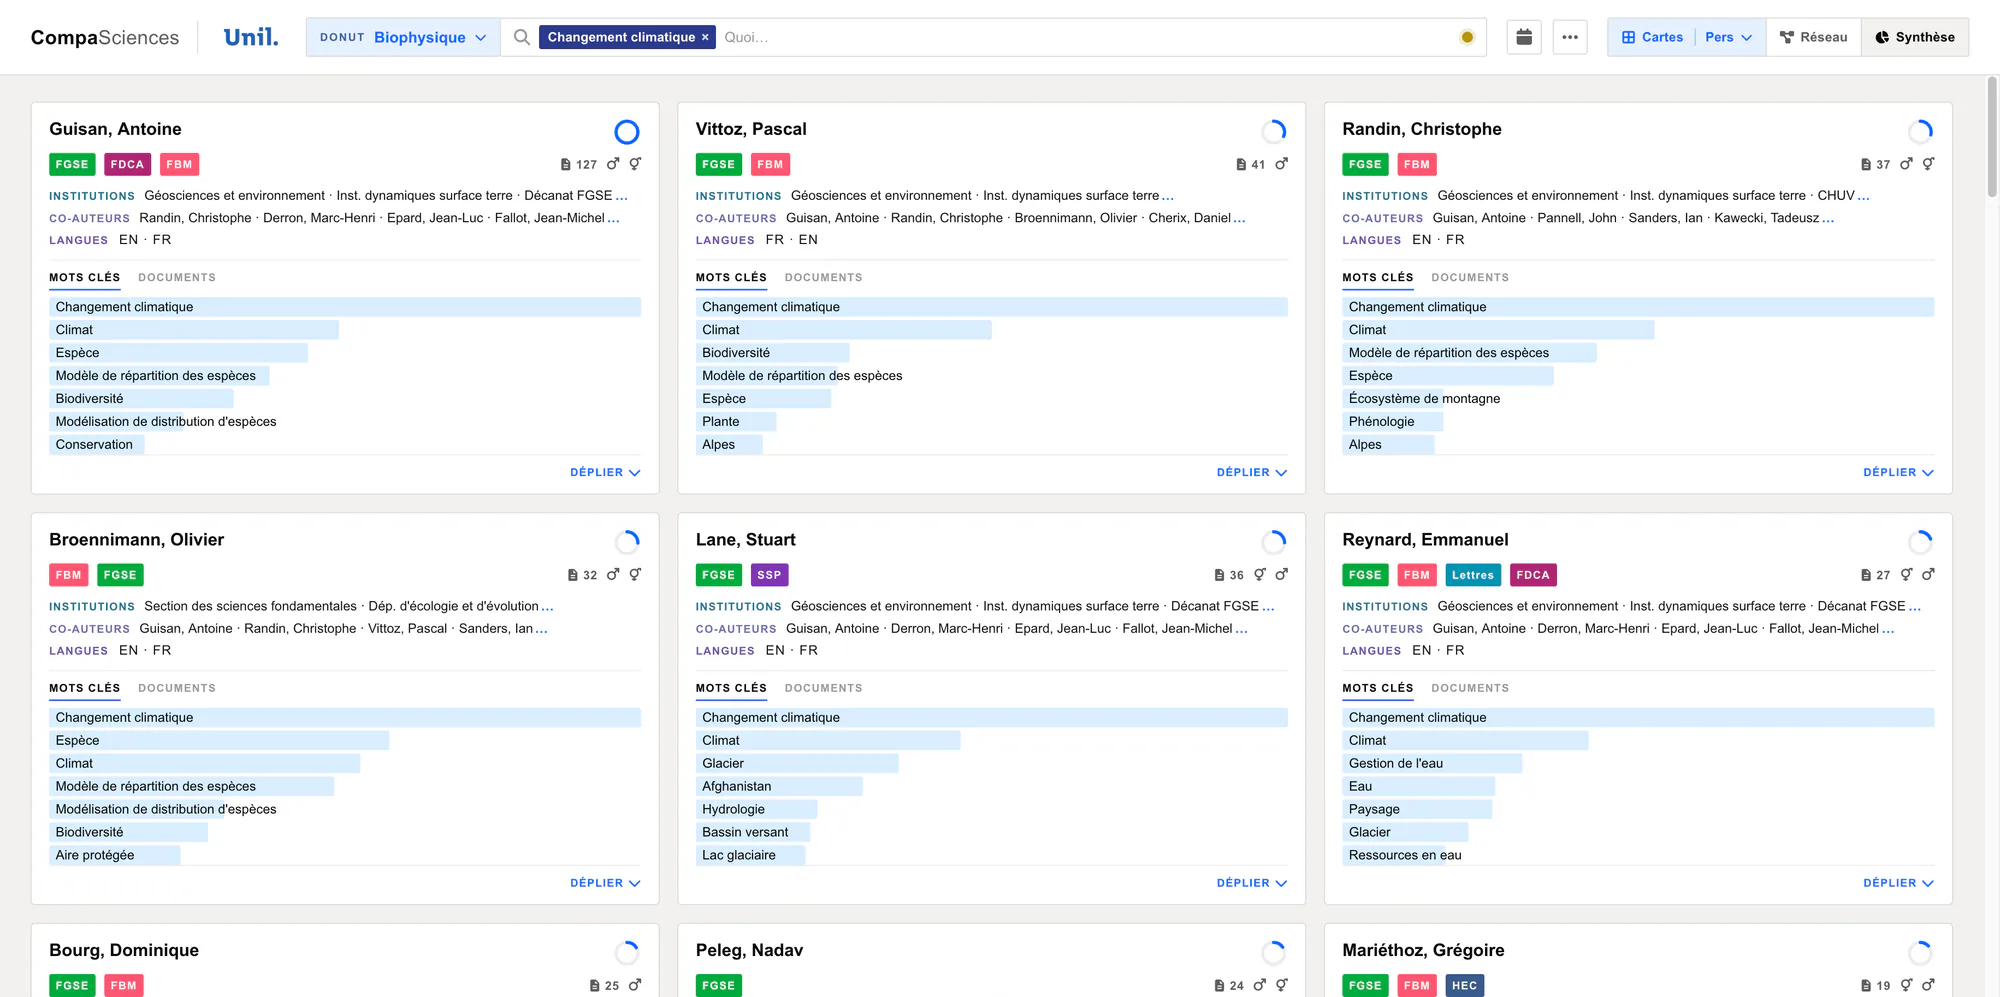Switch to the Réseau view

point(1813,37)
